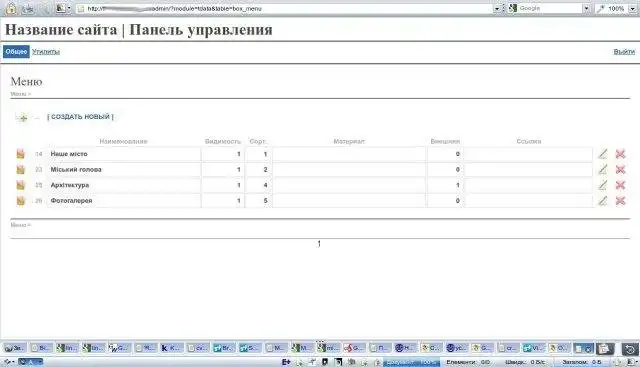Click the Фотогалерея menu item name
Viewport: 640px width, 367px height.
point(71,200)
